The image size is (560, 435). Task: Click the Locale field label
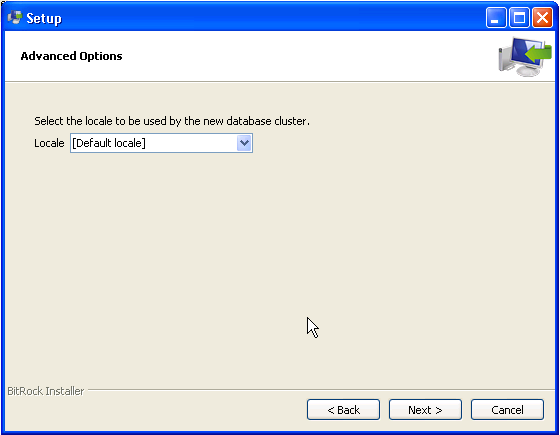(x=49, y=143)
